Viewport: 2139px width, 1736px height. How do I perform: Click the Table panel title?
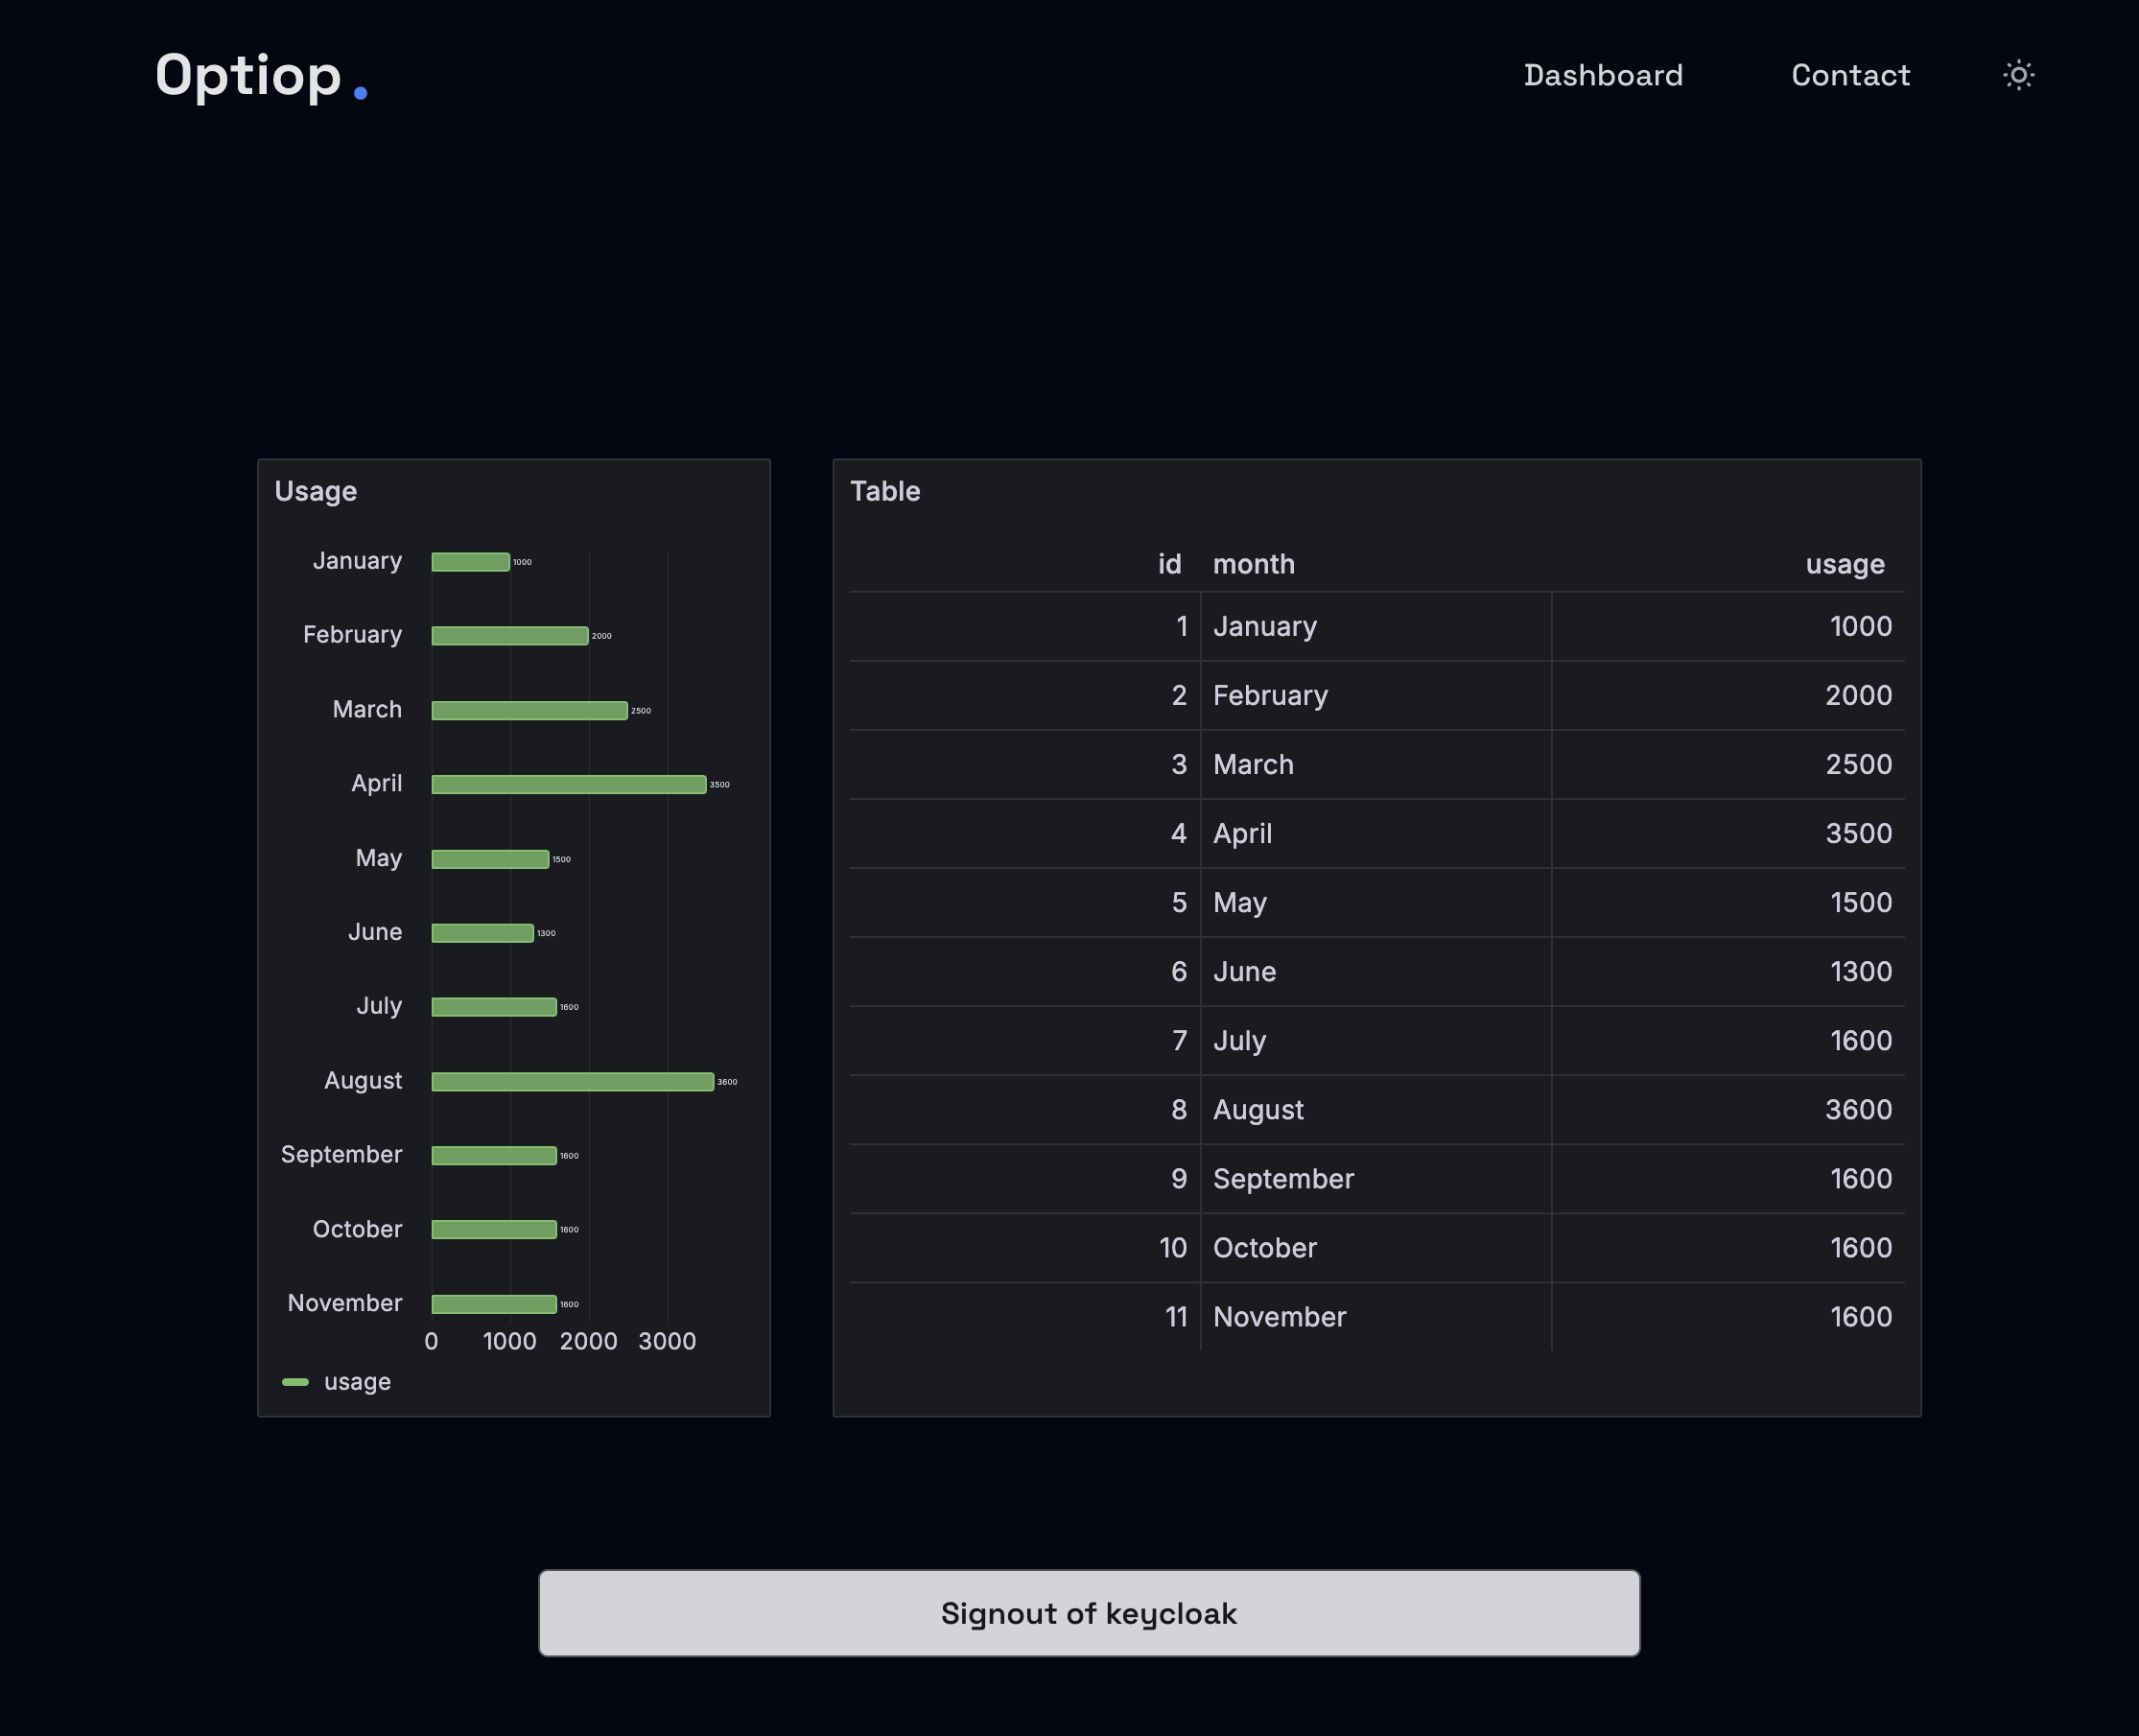click(886, 491)
